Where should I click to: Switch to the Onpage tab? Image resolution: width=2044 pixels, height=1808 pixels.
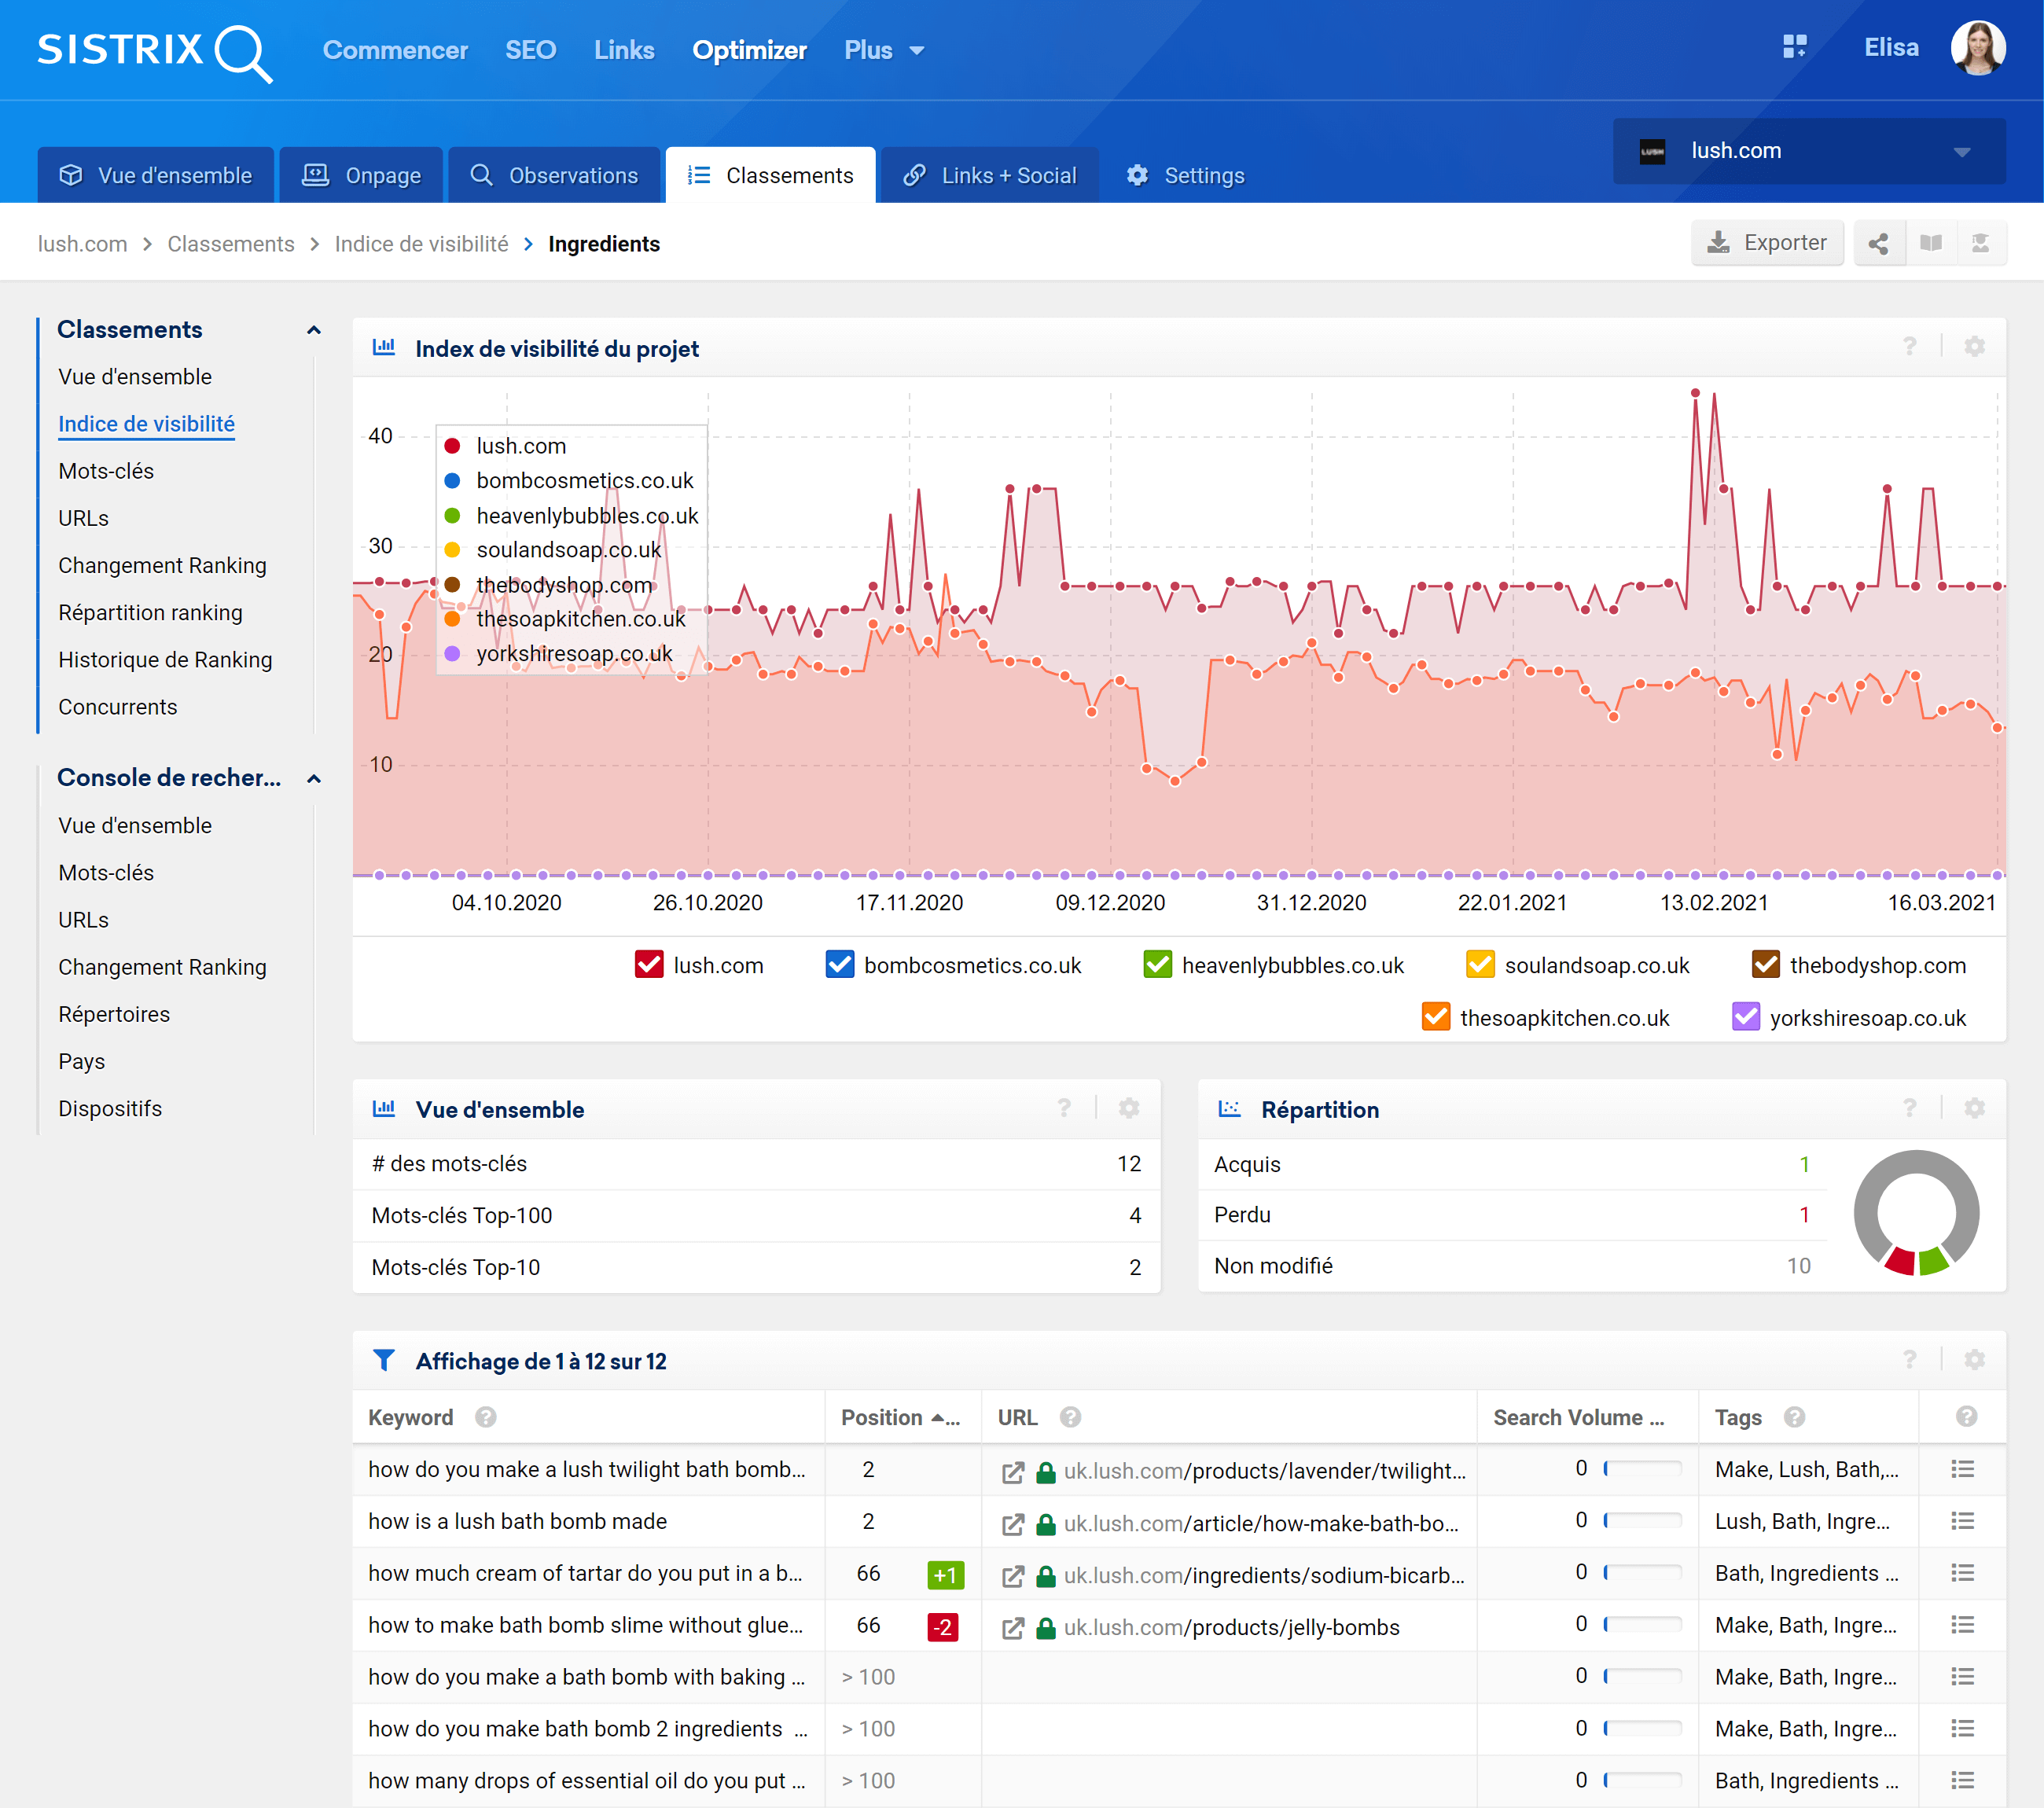[361, 175]
